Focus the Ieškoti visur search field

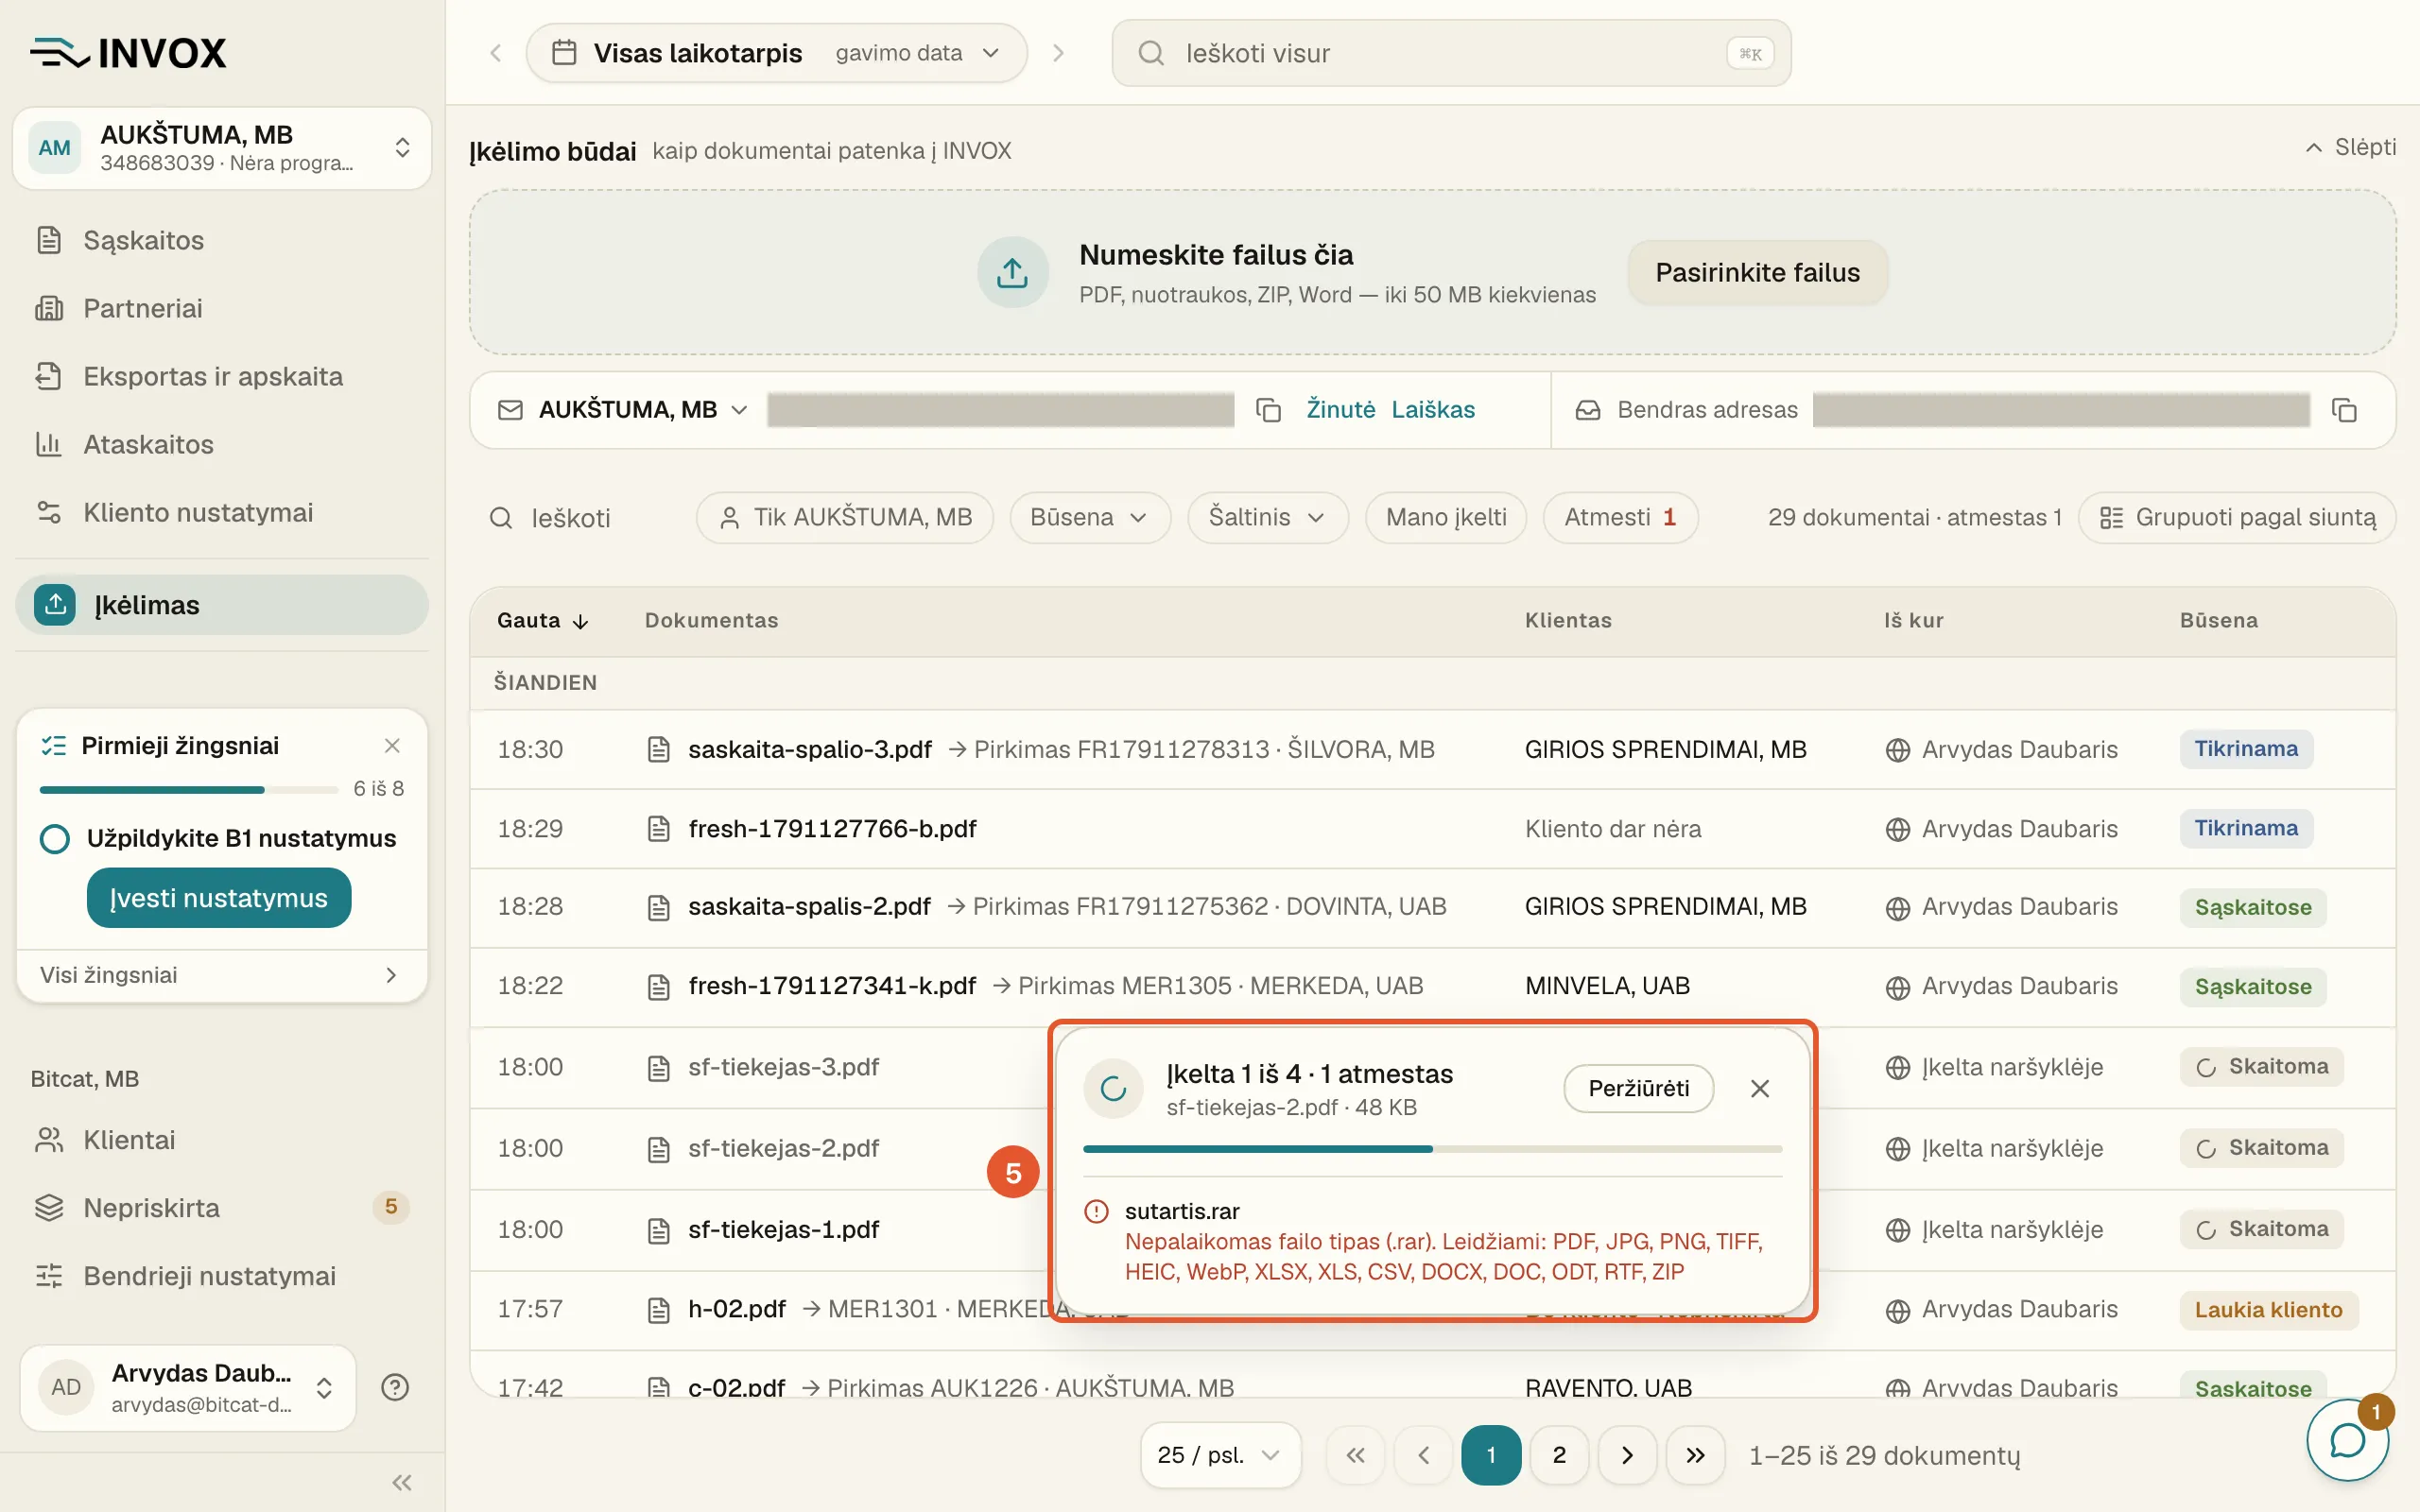tap(1451, 53)
